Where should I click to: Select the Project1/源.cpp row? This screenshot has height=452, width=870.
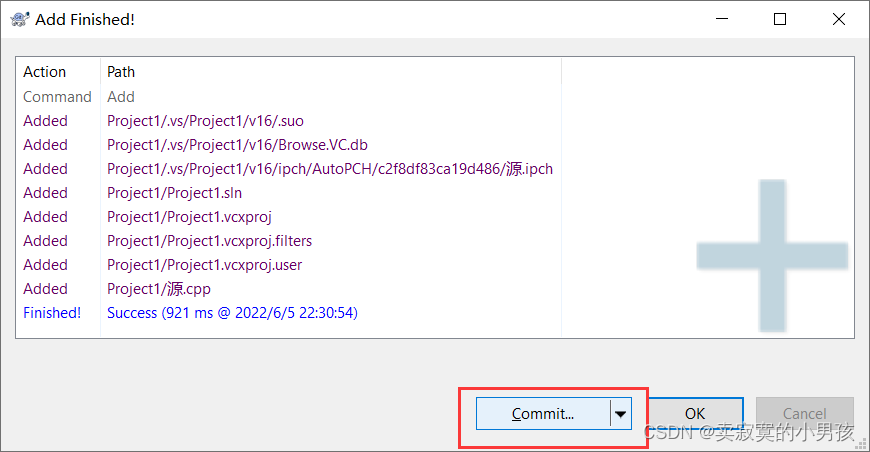(289, 289)
